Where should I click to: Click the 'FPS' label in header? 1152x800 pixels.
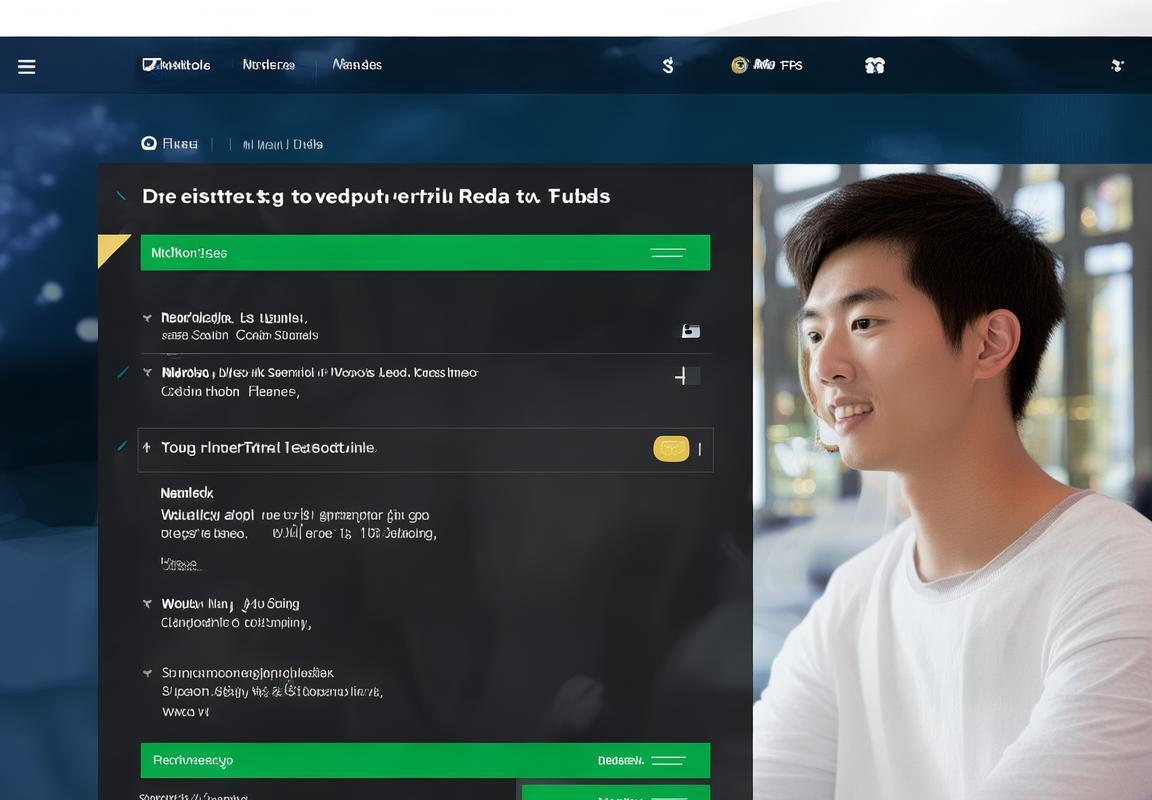click(x=791, y=65)
